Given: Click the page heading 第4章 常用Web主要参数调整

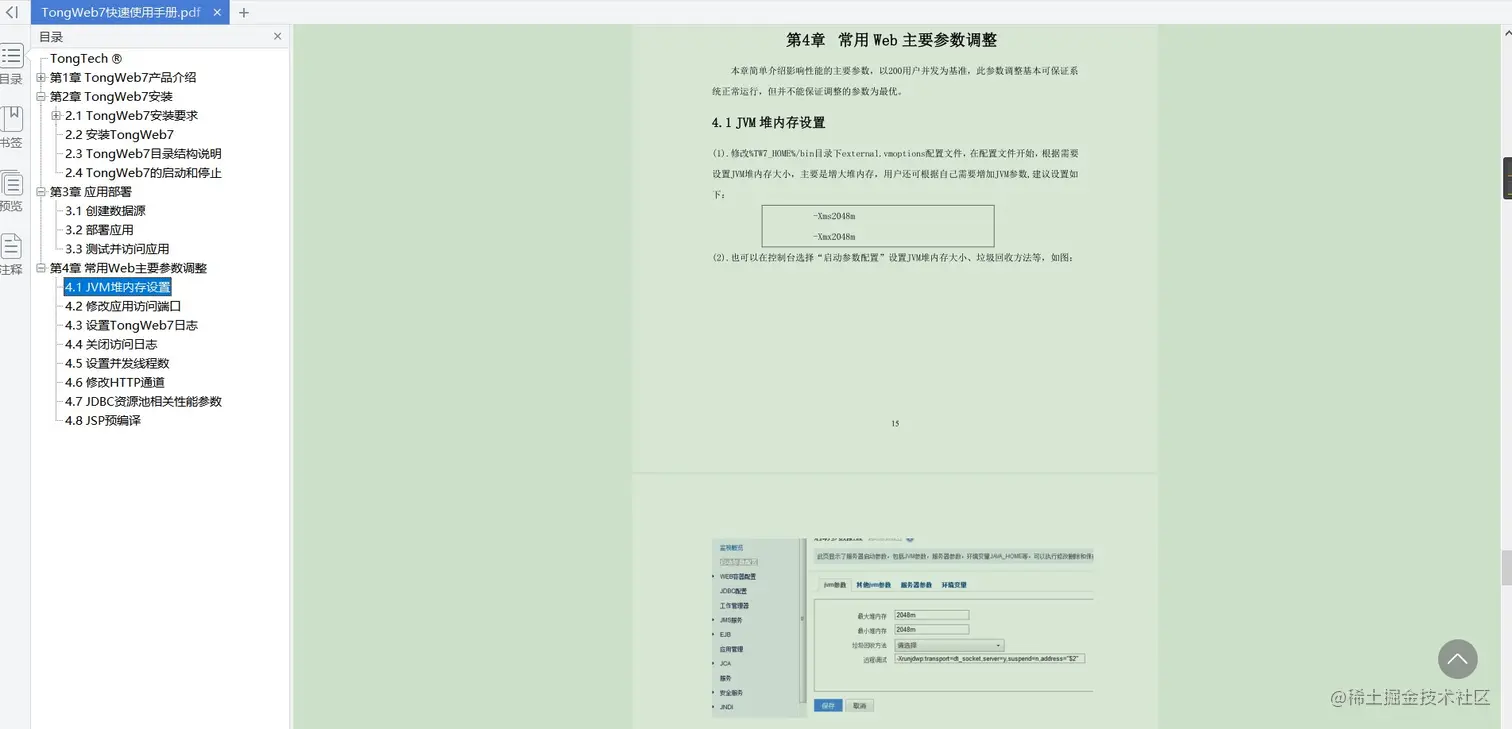Looking at the screenshot, I should (x=892, y=40).
